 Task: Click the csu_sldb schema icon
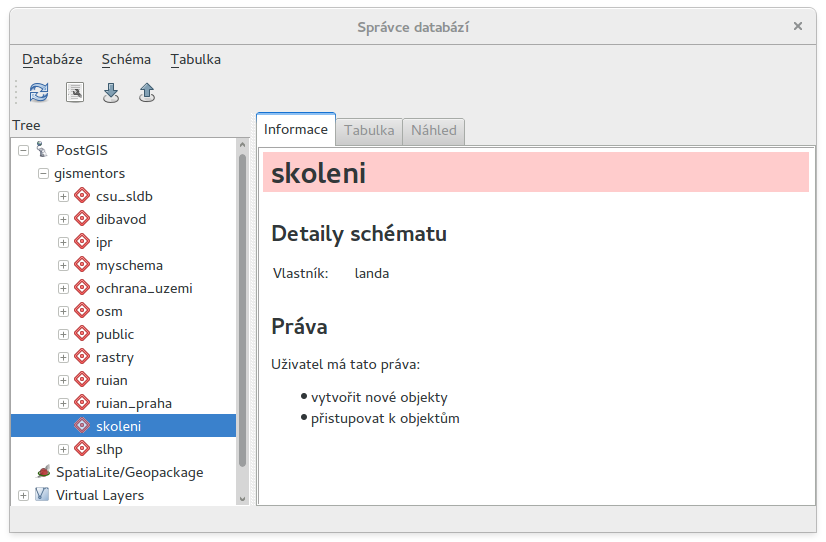coord(82,196)
